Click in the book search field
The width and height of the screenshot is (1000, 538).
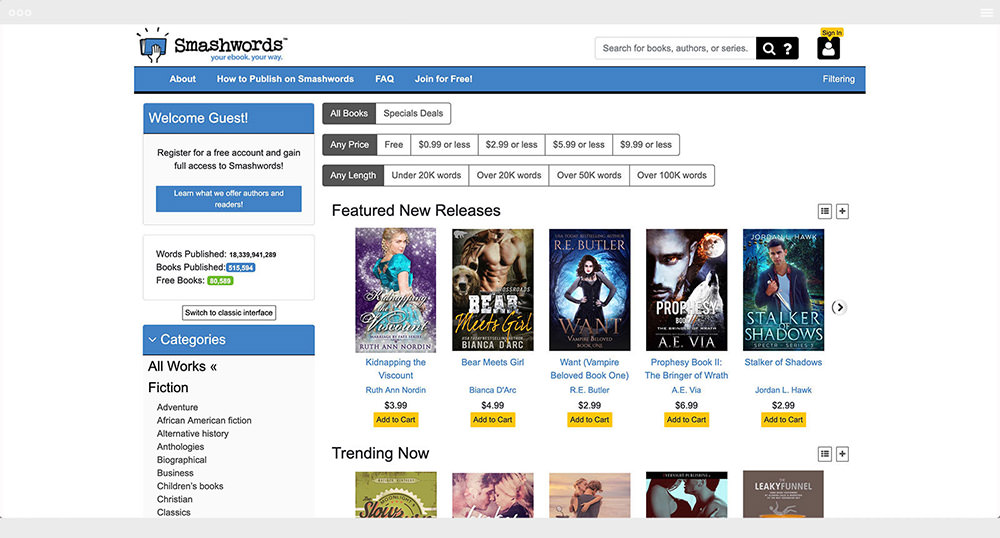click(675, 48)
